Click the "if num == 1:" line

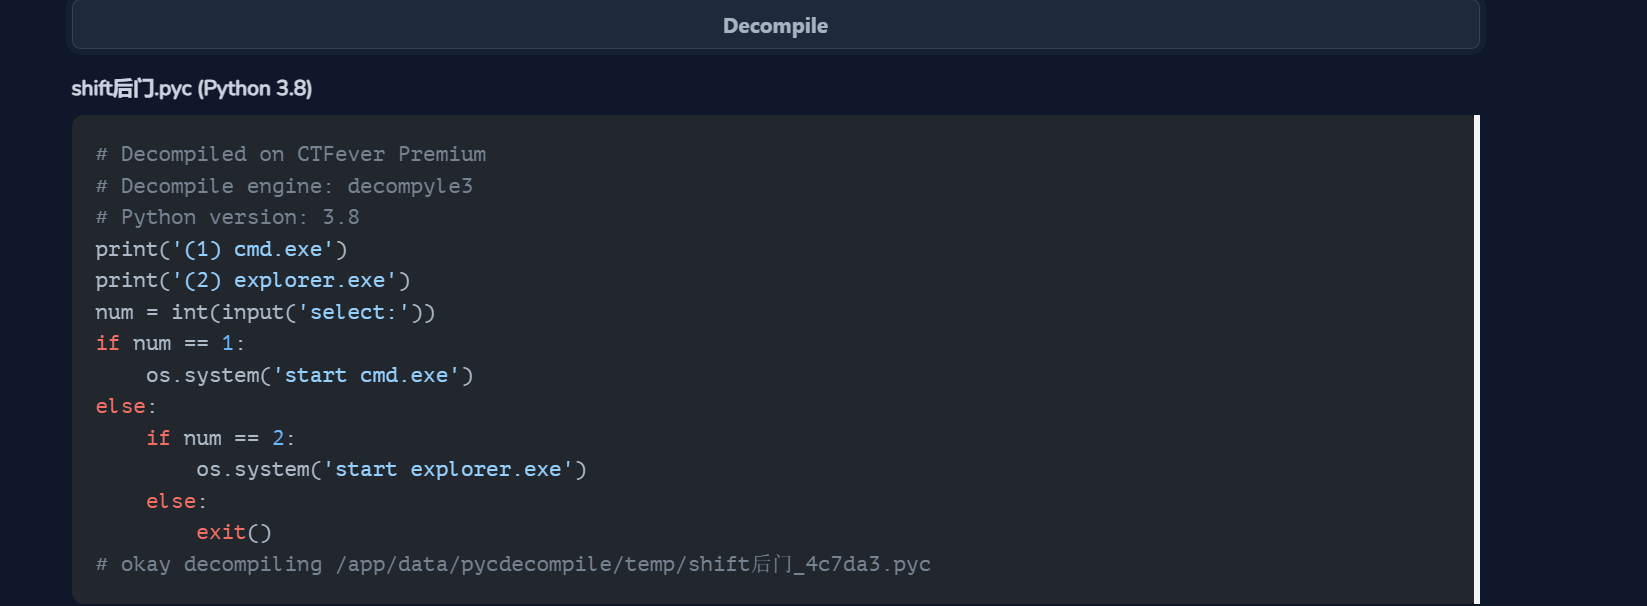click(170, 343)
